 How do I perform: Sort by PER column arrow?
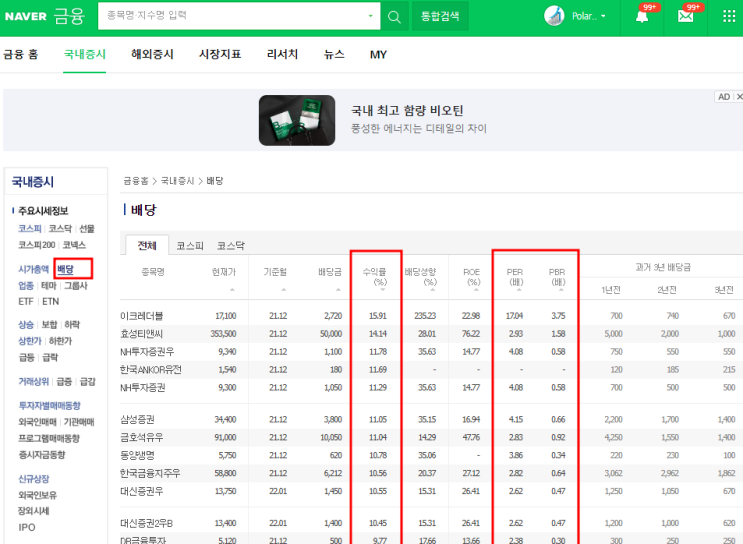519,290
